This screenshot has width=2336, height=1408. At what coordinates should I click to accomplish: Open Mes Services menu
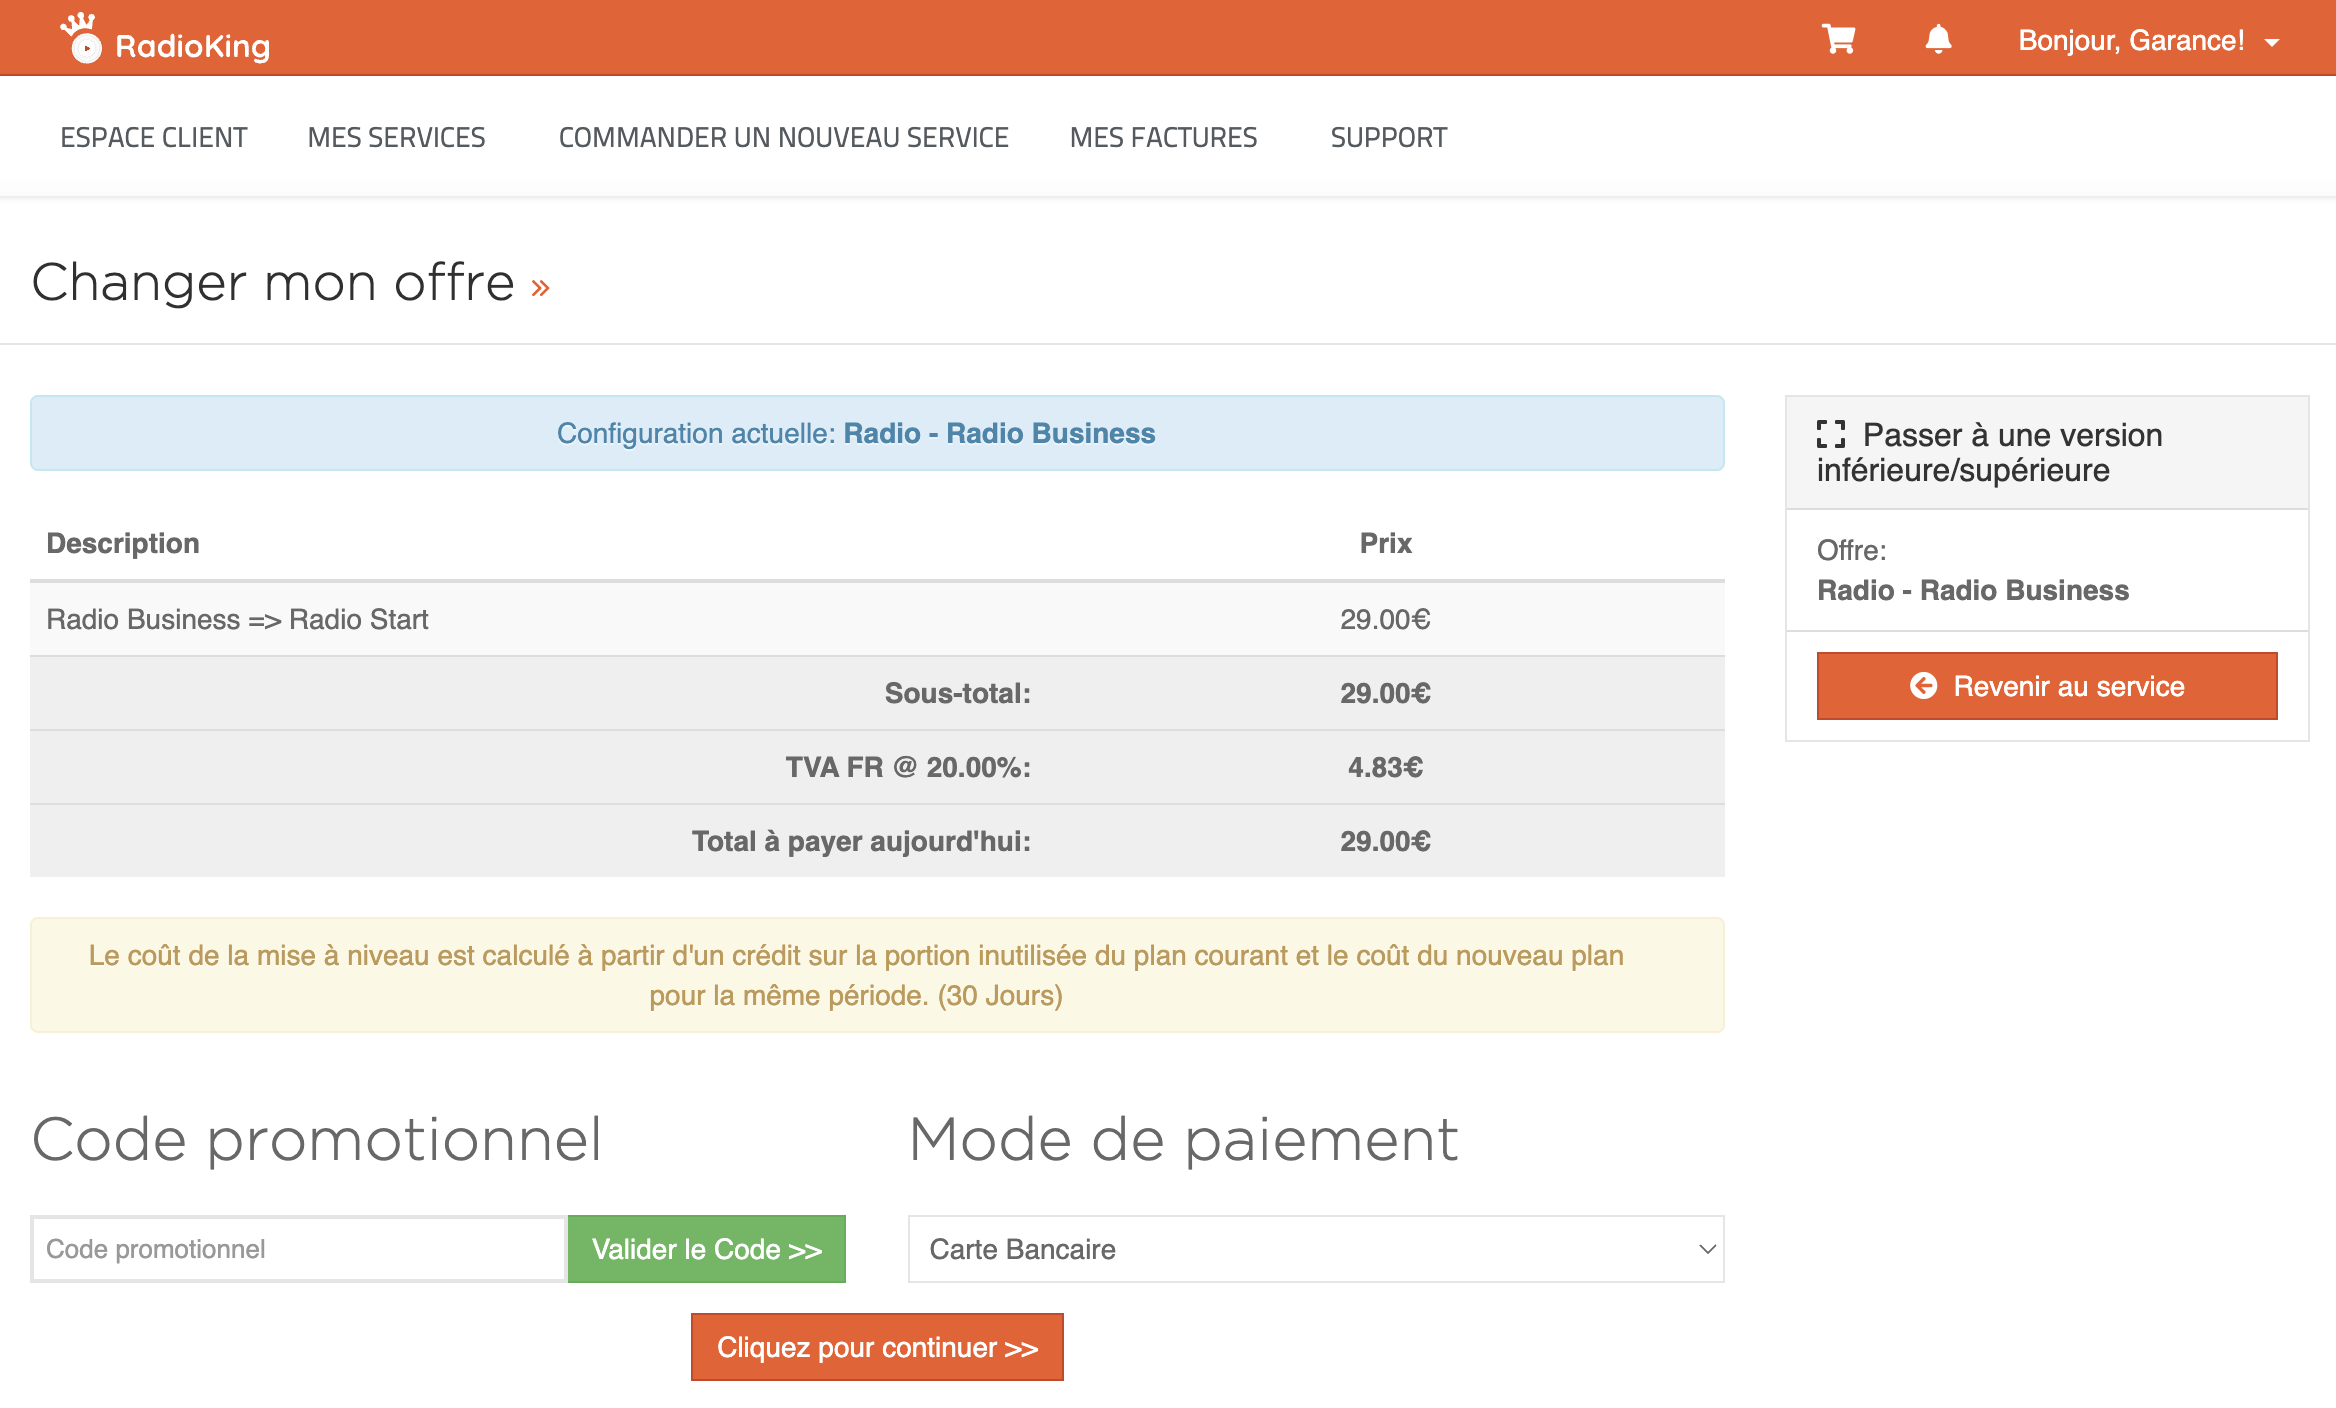click(x=396, y=137)
